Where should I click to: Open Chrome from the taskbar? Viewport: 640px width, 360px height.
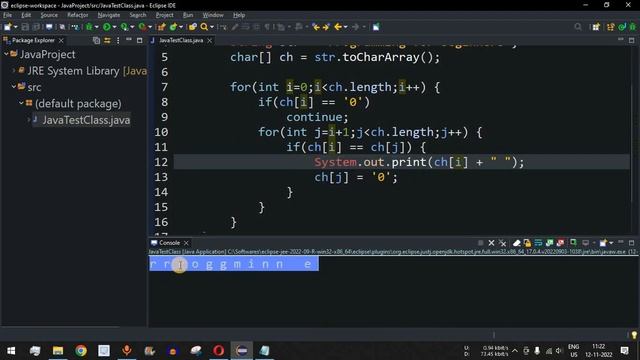(x=81, y=351)
